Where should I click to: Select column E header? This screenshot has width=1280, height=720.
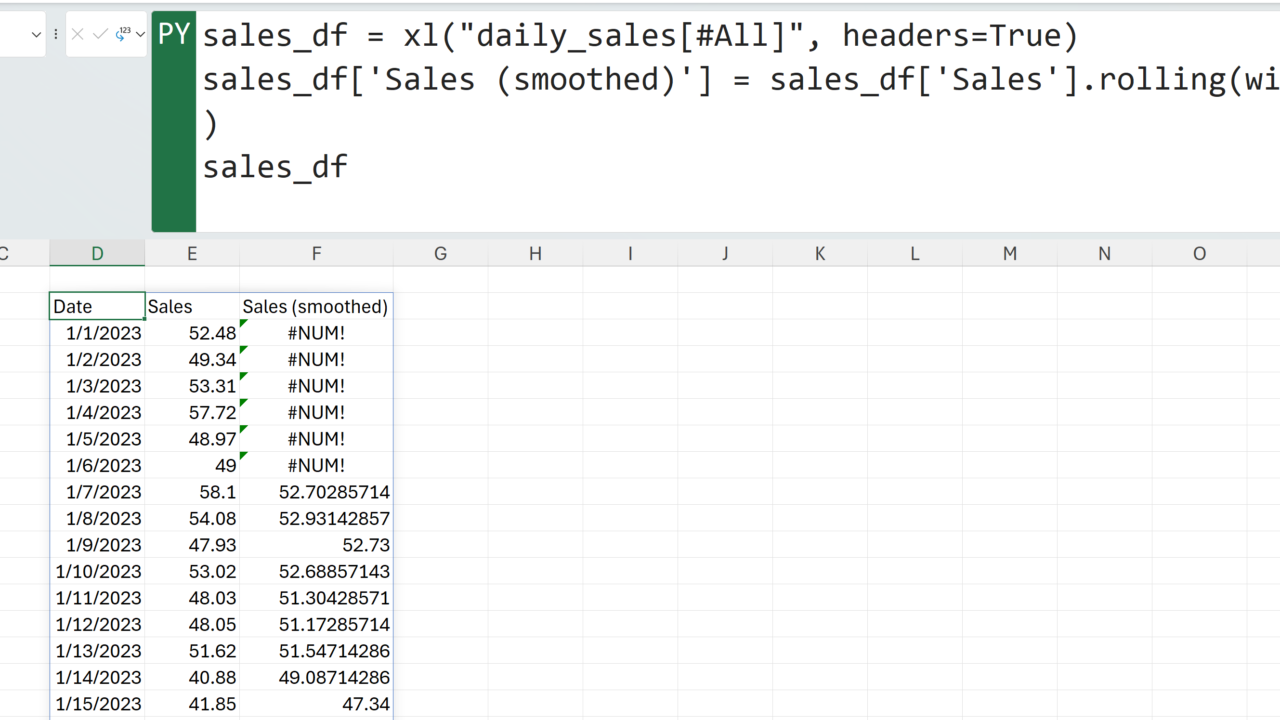coord(192,254)
